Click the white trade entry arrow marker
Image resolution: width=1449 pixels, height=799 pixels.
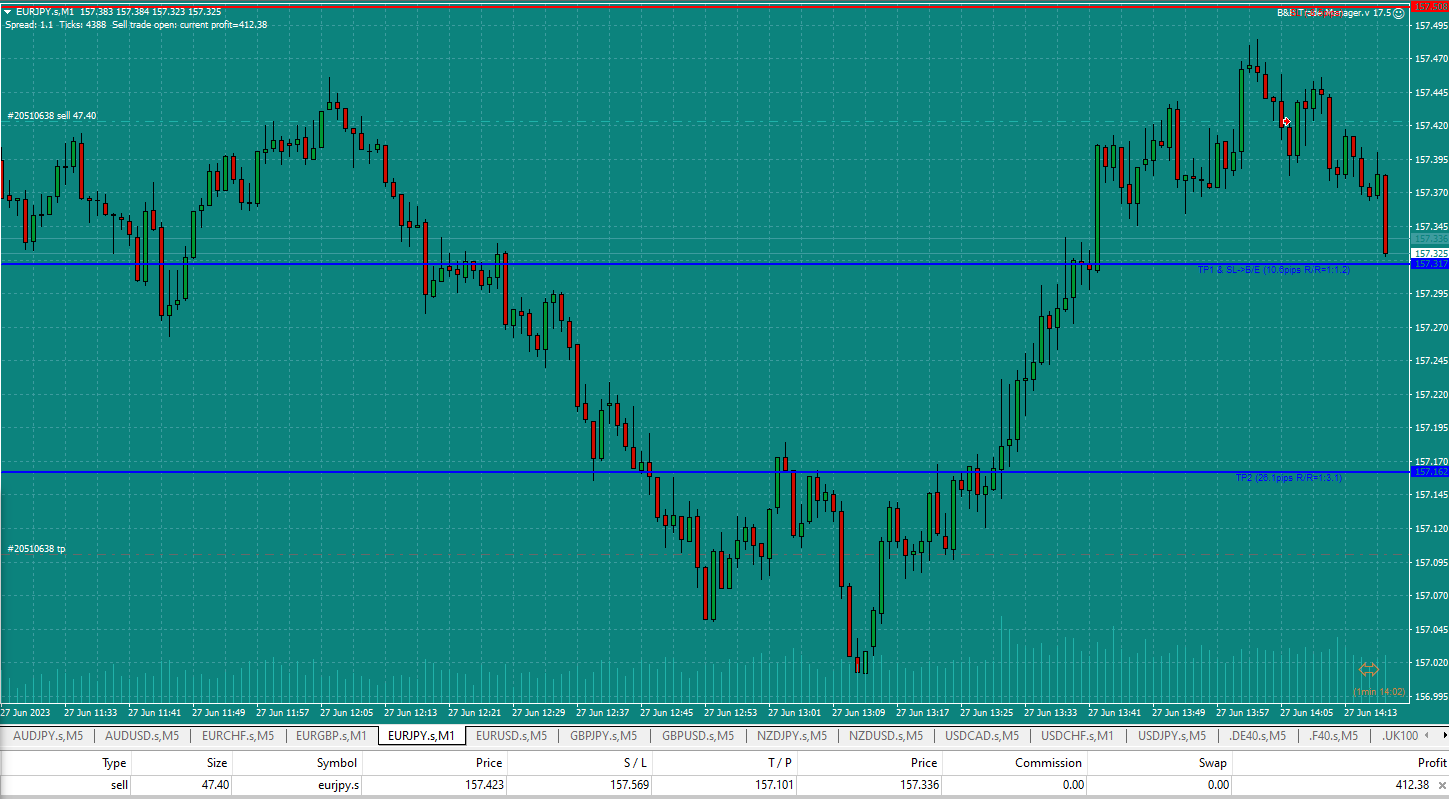point(1286,122)
